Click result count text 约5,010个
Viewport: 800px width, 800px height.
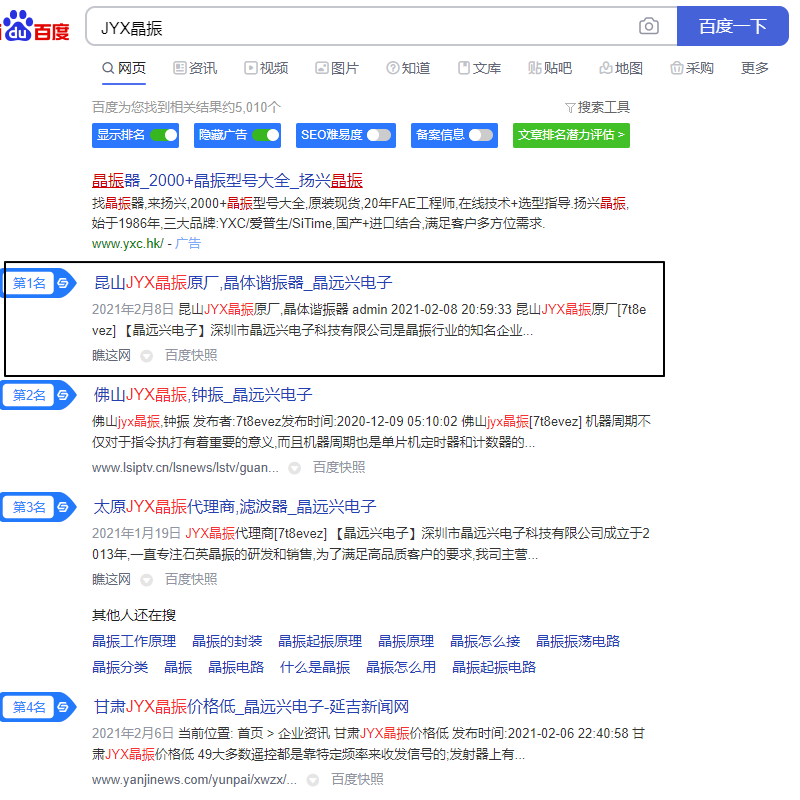tap(253, 107)
